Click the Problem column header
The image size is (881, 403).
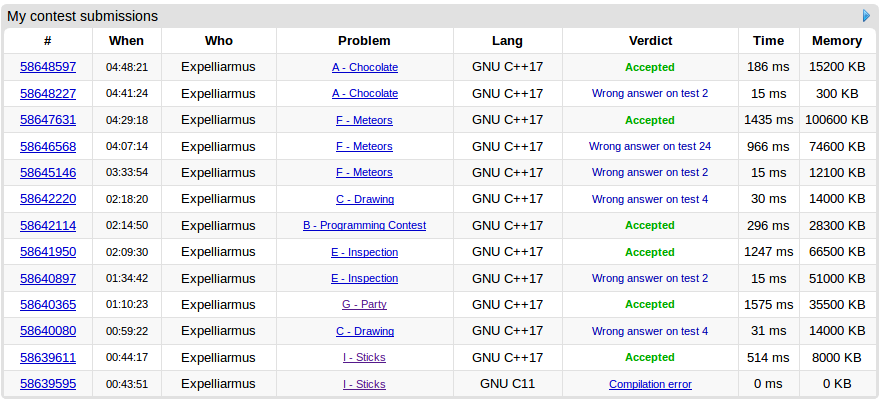tap(364, 41)
